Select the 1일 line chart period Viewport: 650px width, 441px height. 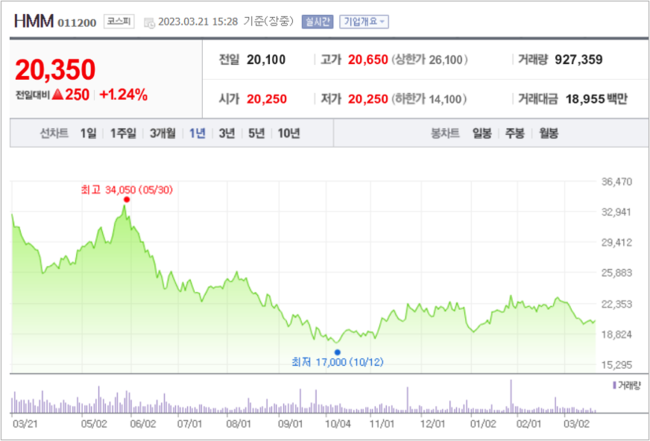point(88,133)
